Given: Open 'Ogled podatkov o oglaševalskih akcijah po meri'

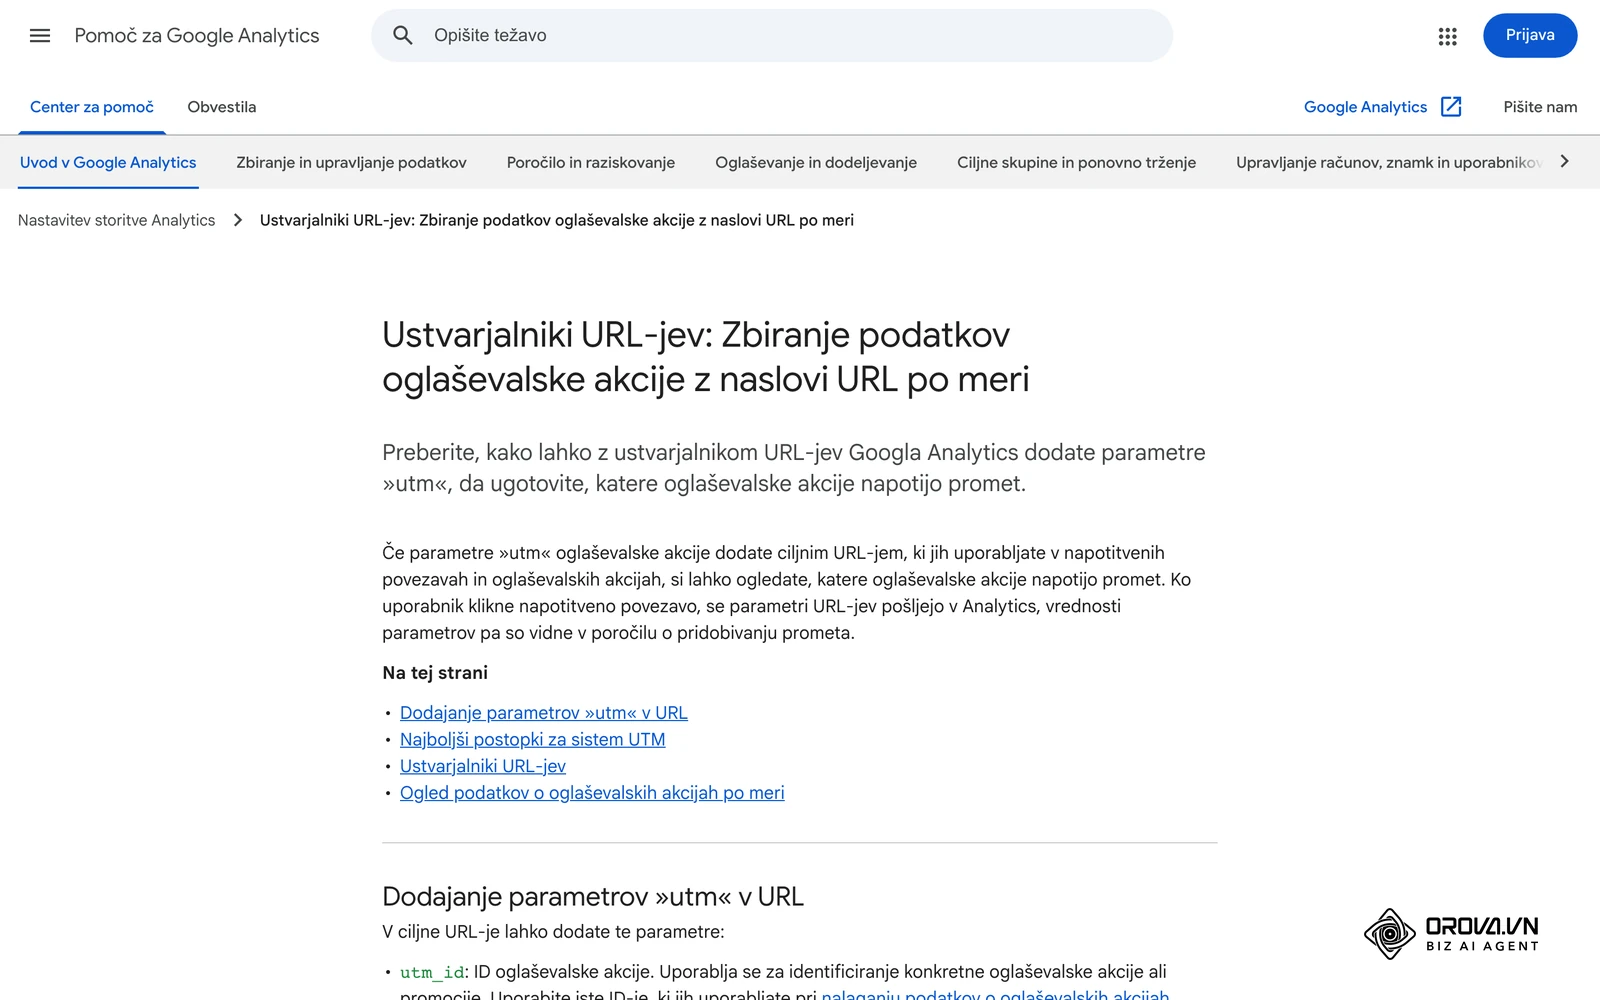Looking at the screenshot, I should point(592,793).
